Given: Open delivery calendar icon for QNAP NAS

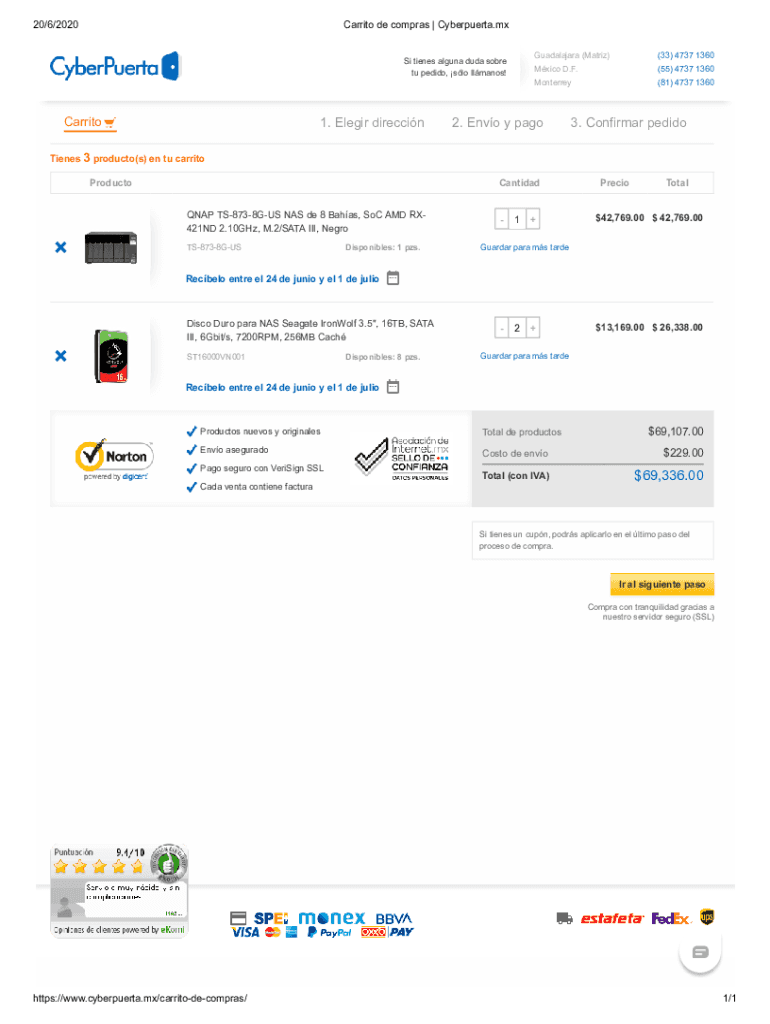Looking at the screenshot, I should (x=393, y=278).
